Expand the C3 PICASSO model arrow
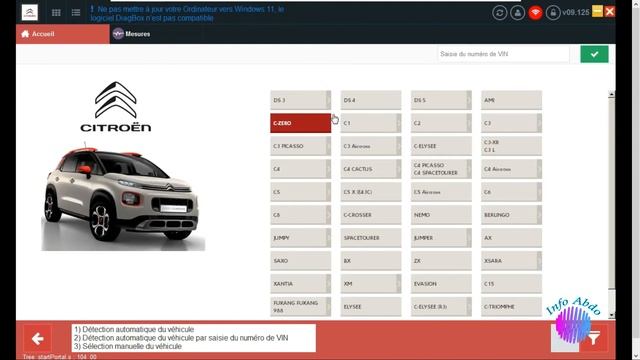Screen dimensions: 640x360 [x=328, y=146]
